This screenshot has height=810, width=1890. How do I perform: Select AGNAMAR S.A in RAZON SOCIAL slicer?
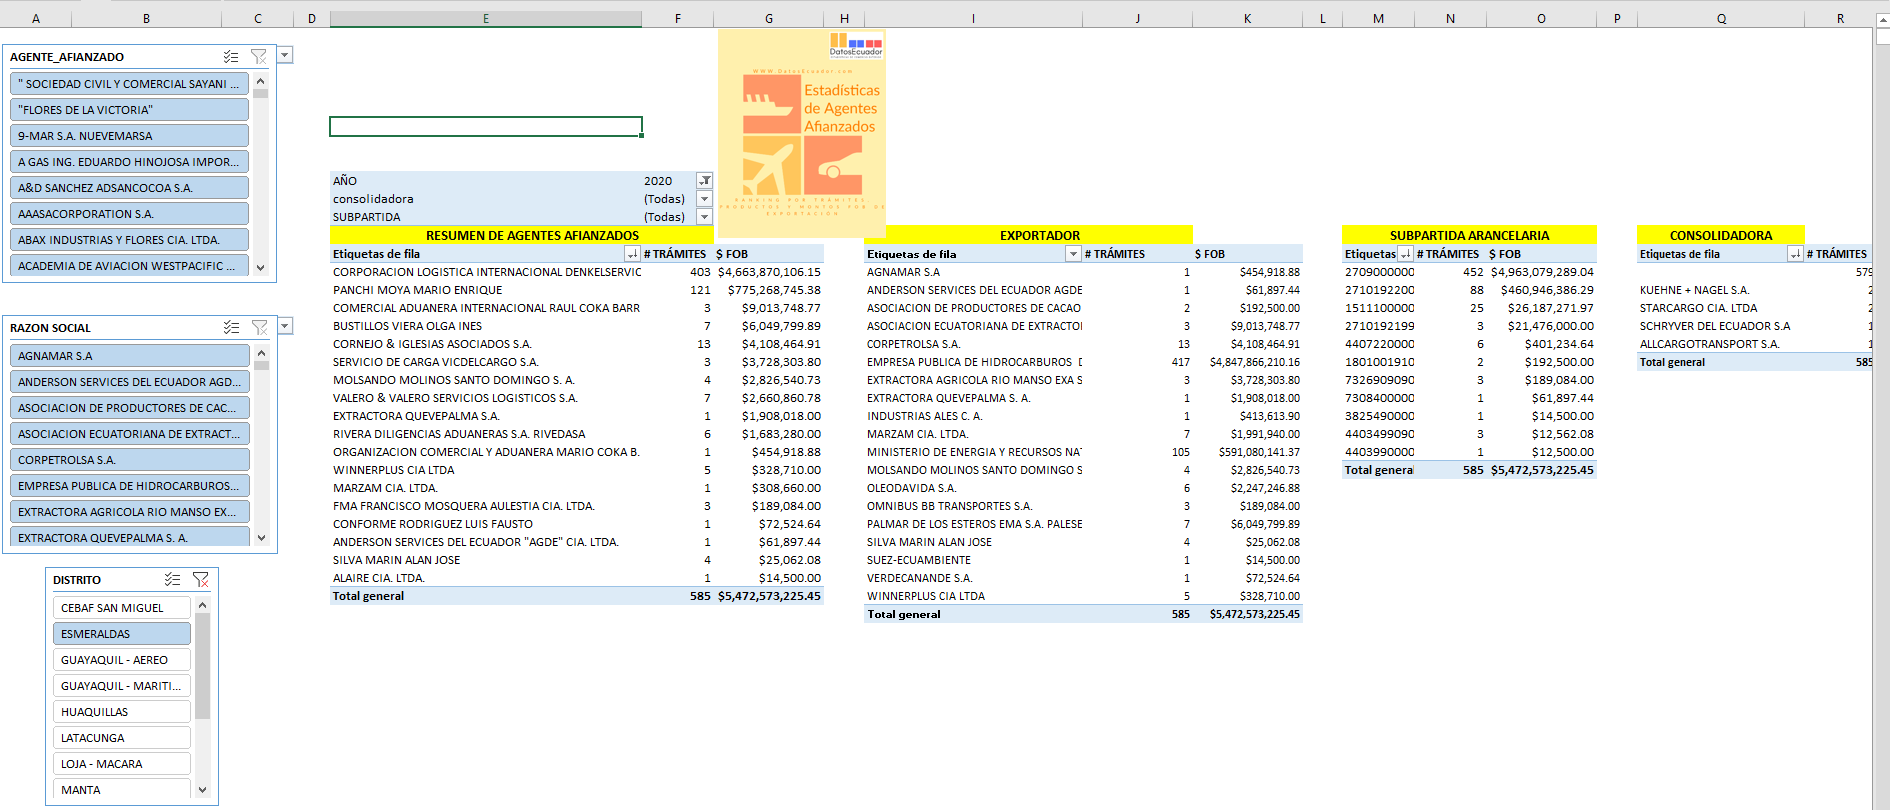129,356
